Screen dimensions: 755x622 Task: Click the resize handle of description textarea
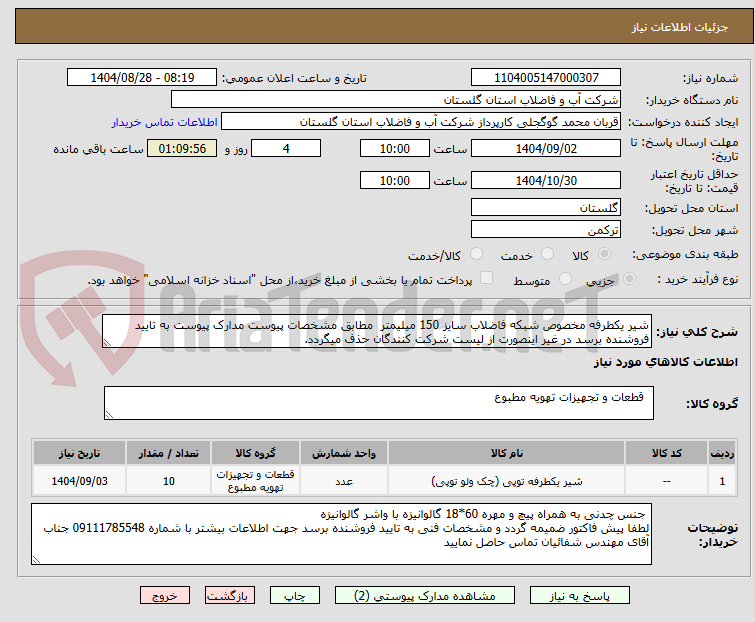point(107,343)
